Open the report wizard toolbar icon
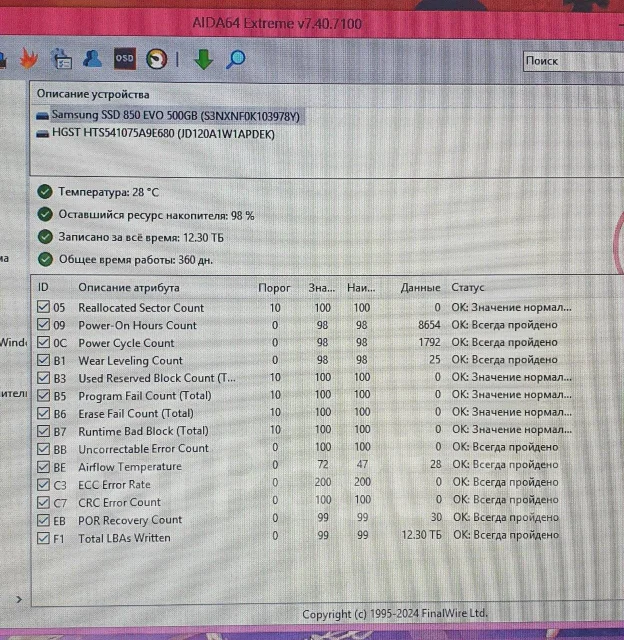Viewport: 624px width, 640px height. (x=62, y=59)
